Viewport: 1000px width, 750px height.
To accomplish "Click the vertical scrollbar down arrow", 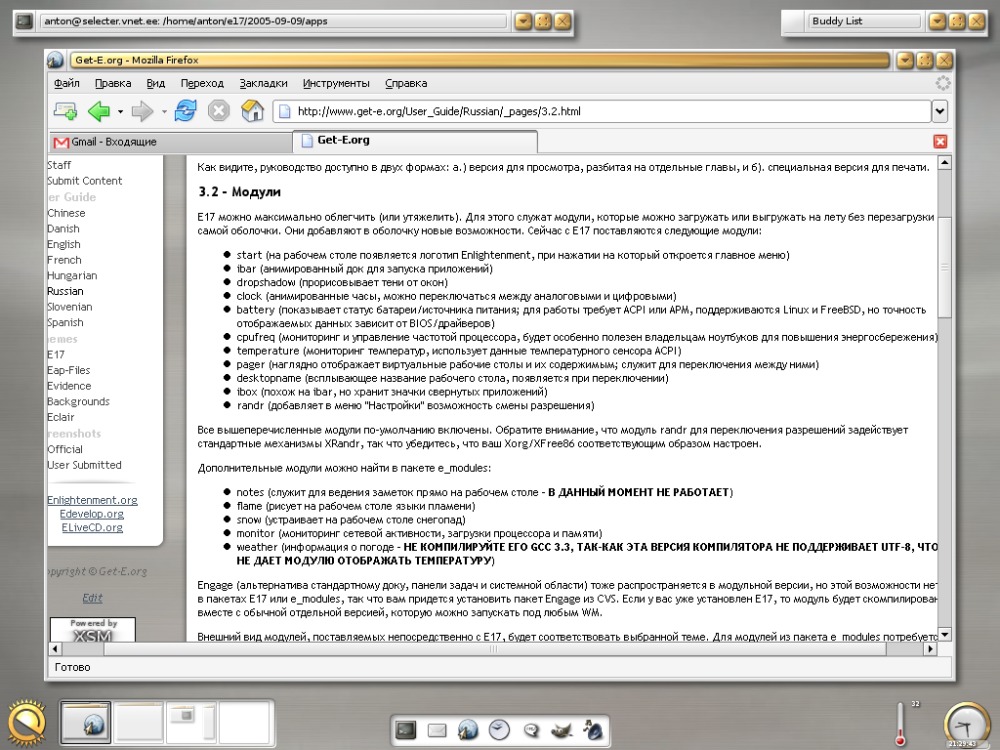I will [945, 634].
